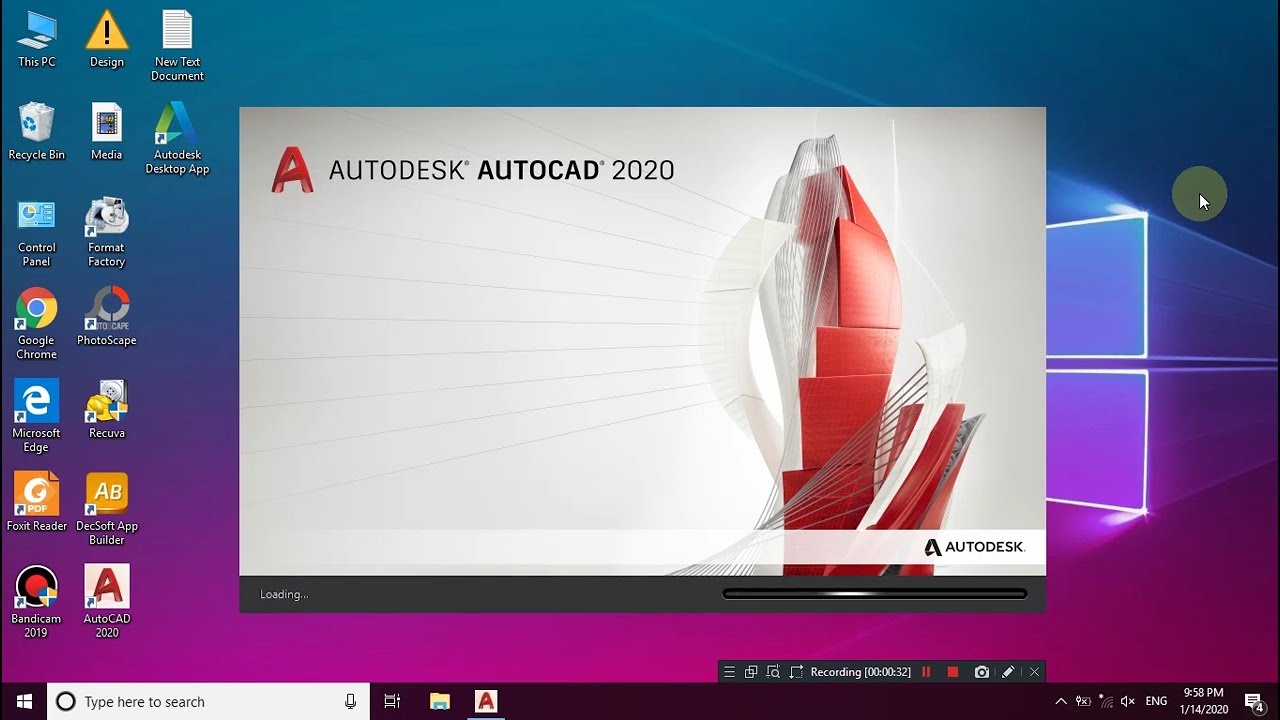Pause the screen recording
Image resolution: width=1280 pixels, height=720 pixels.
tap(926, 672)
